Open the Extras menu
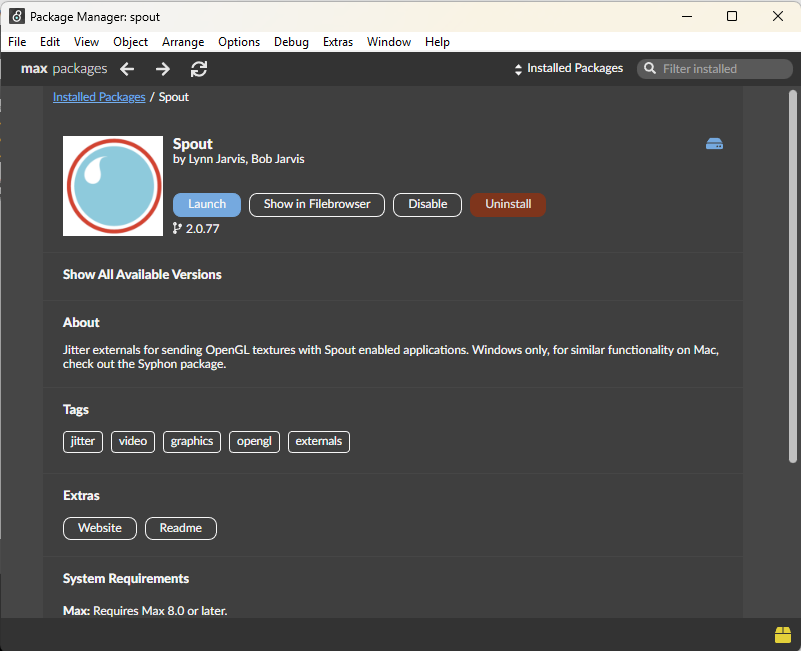 [337, 42]
